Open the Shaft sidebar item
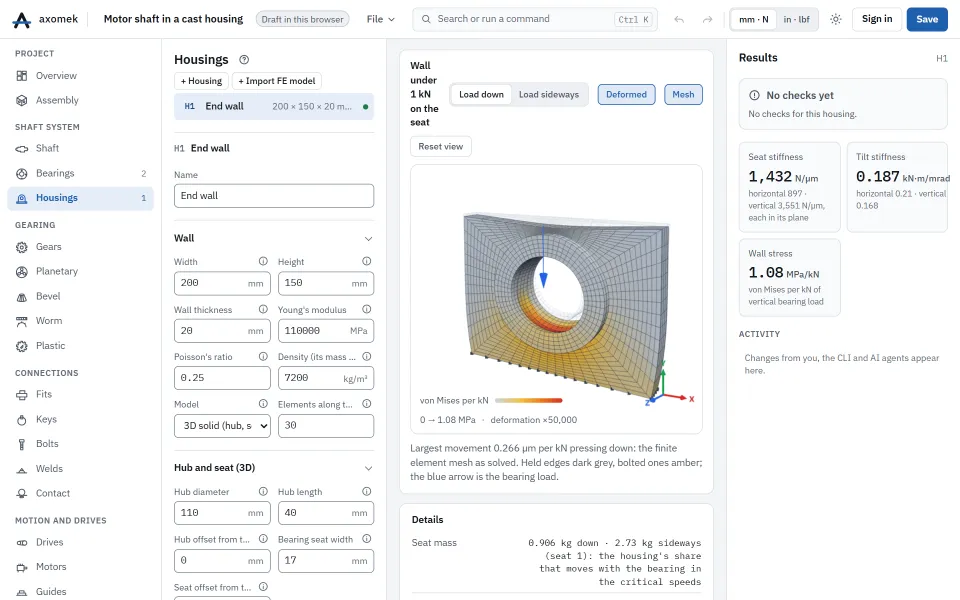Image resolution: width=960 pixels, height=600 pixels. (81, 148)
